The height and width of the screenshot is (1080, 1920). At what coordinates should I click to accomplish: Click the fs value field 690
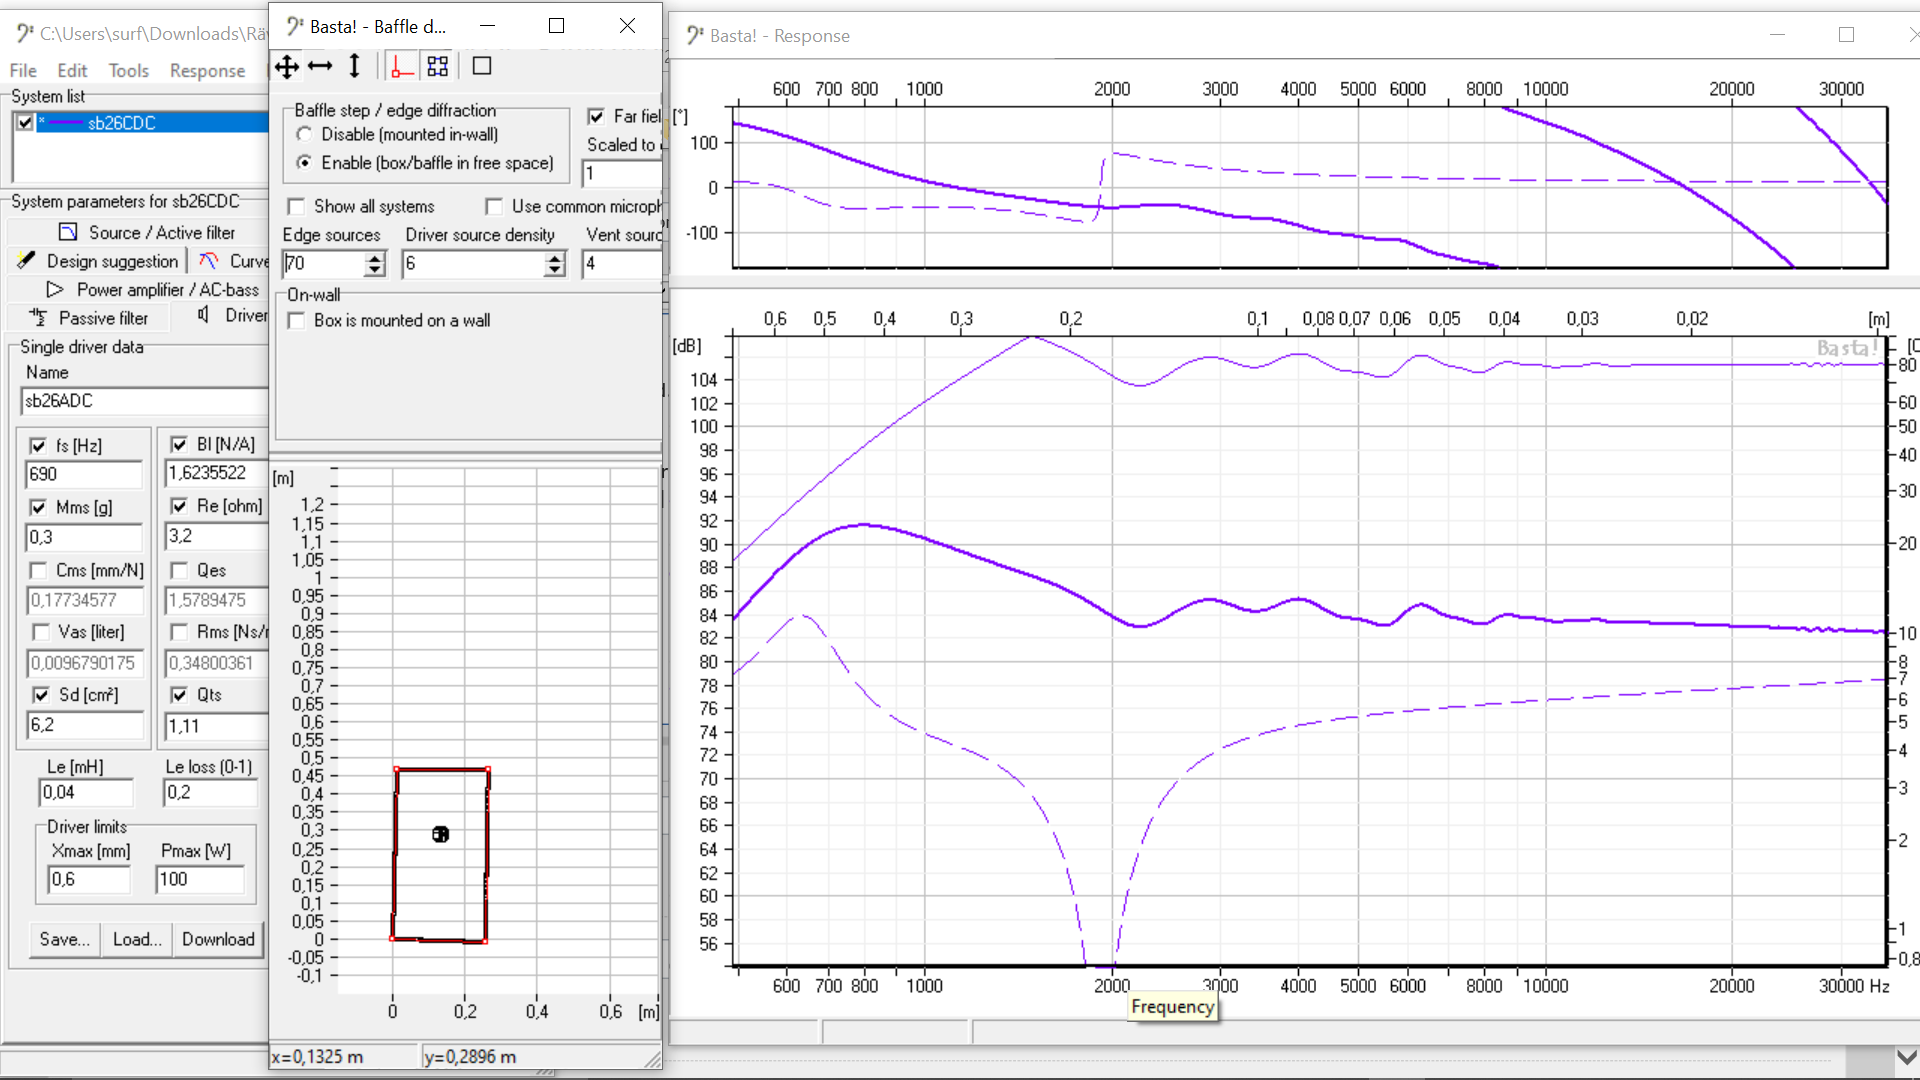(85, 474)
